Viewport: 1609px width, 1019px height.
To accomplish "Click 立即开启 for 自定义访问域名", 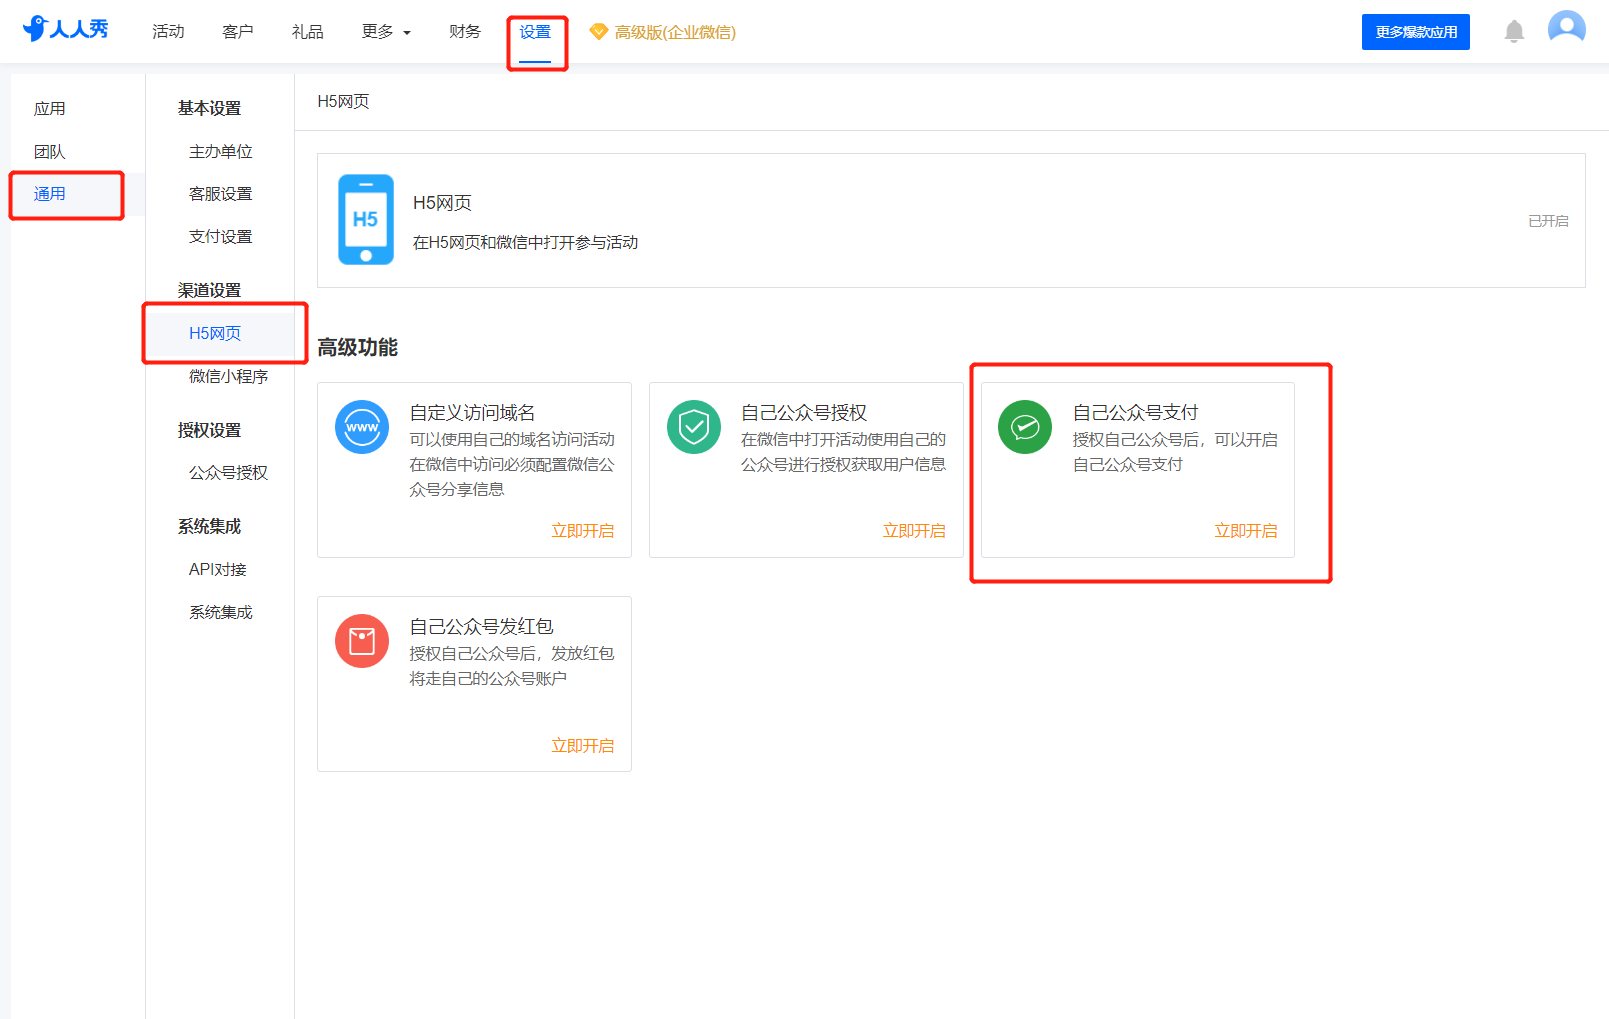I will coord(583,531).
